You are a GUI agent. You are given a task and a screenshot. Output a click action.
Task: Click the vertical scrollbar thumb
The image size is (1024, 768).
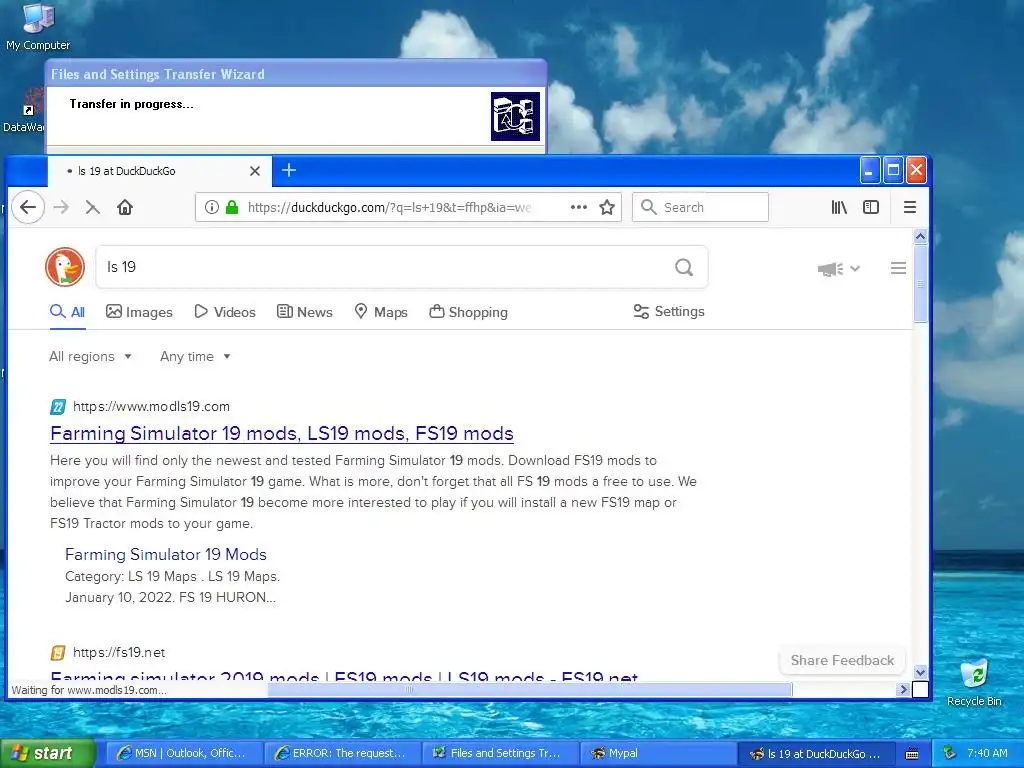coord(920,283)
